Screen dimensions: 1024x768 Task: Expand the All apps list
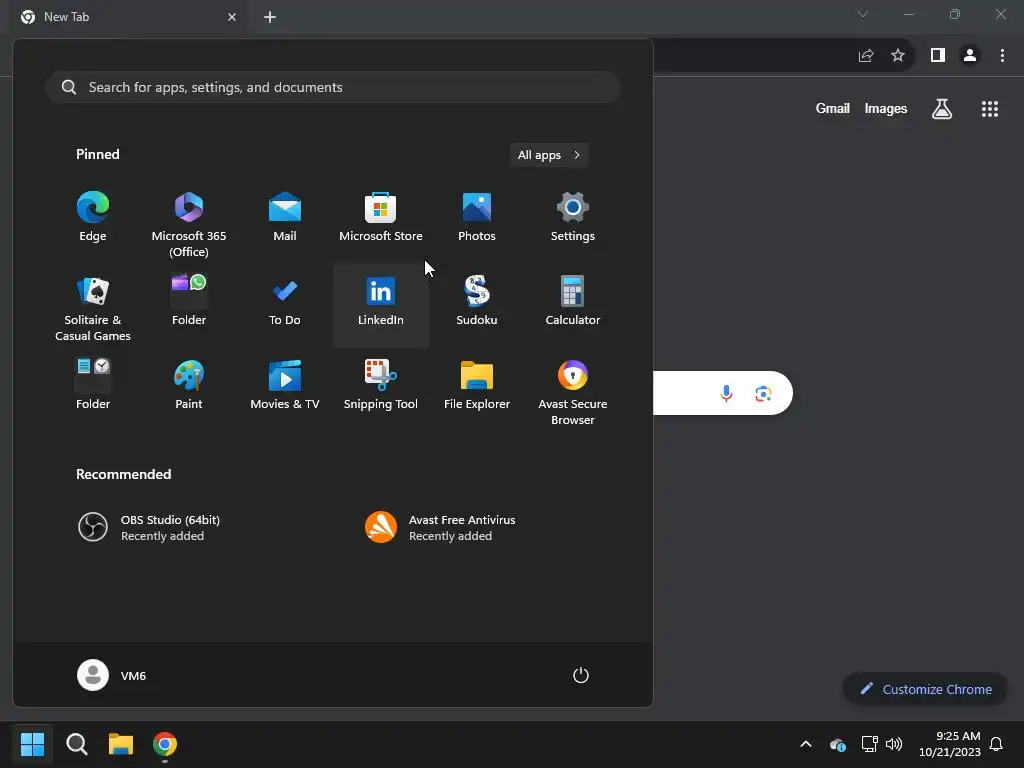[x=549, y=155]
